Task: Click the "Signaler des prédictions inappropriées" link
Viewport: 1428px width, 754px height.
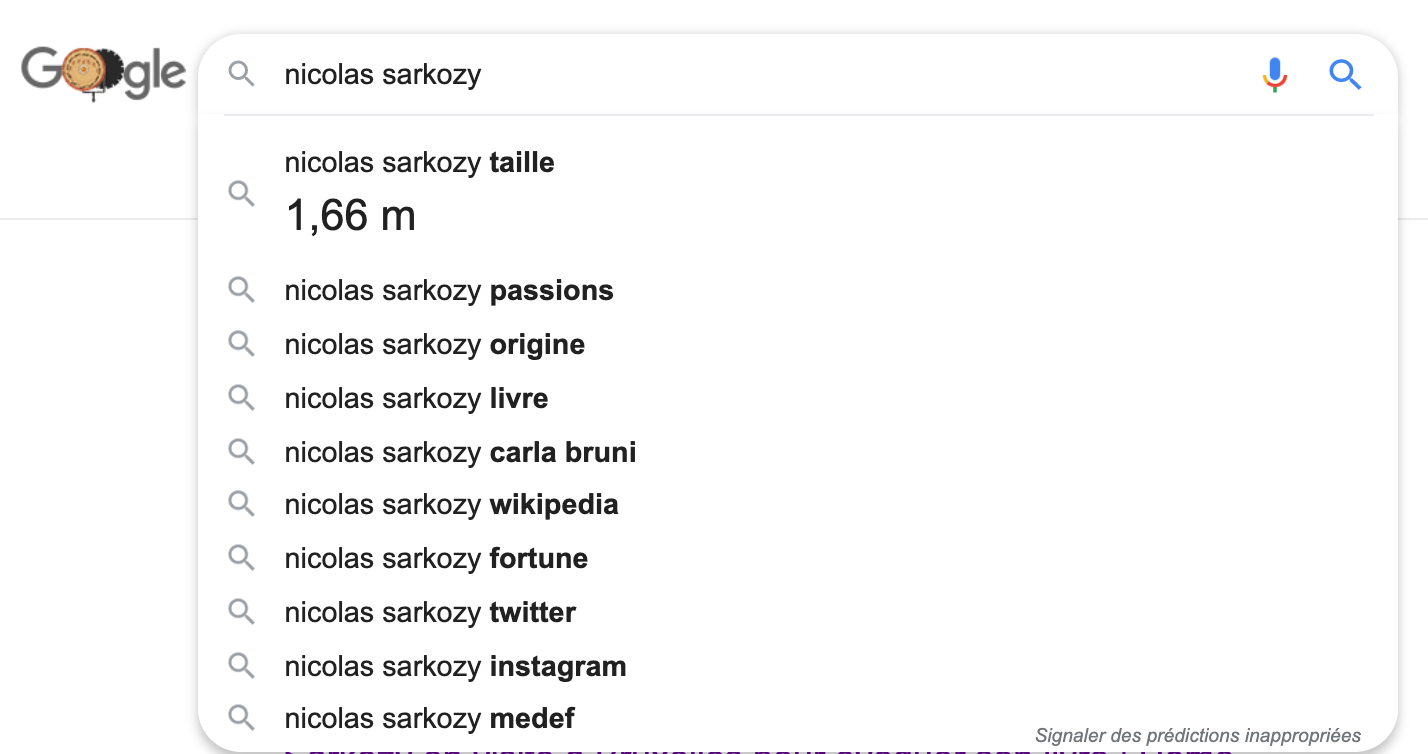Action: point(1198,735)
